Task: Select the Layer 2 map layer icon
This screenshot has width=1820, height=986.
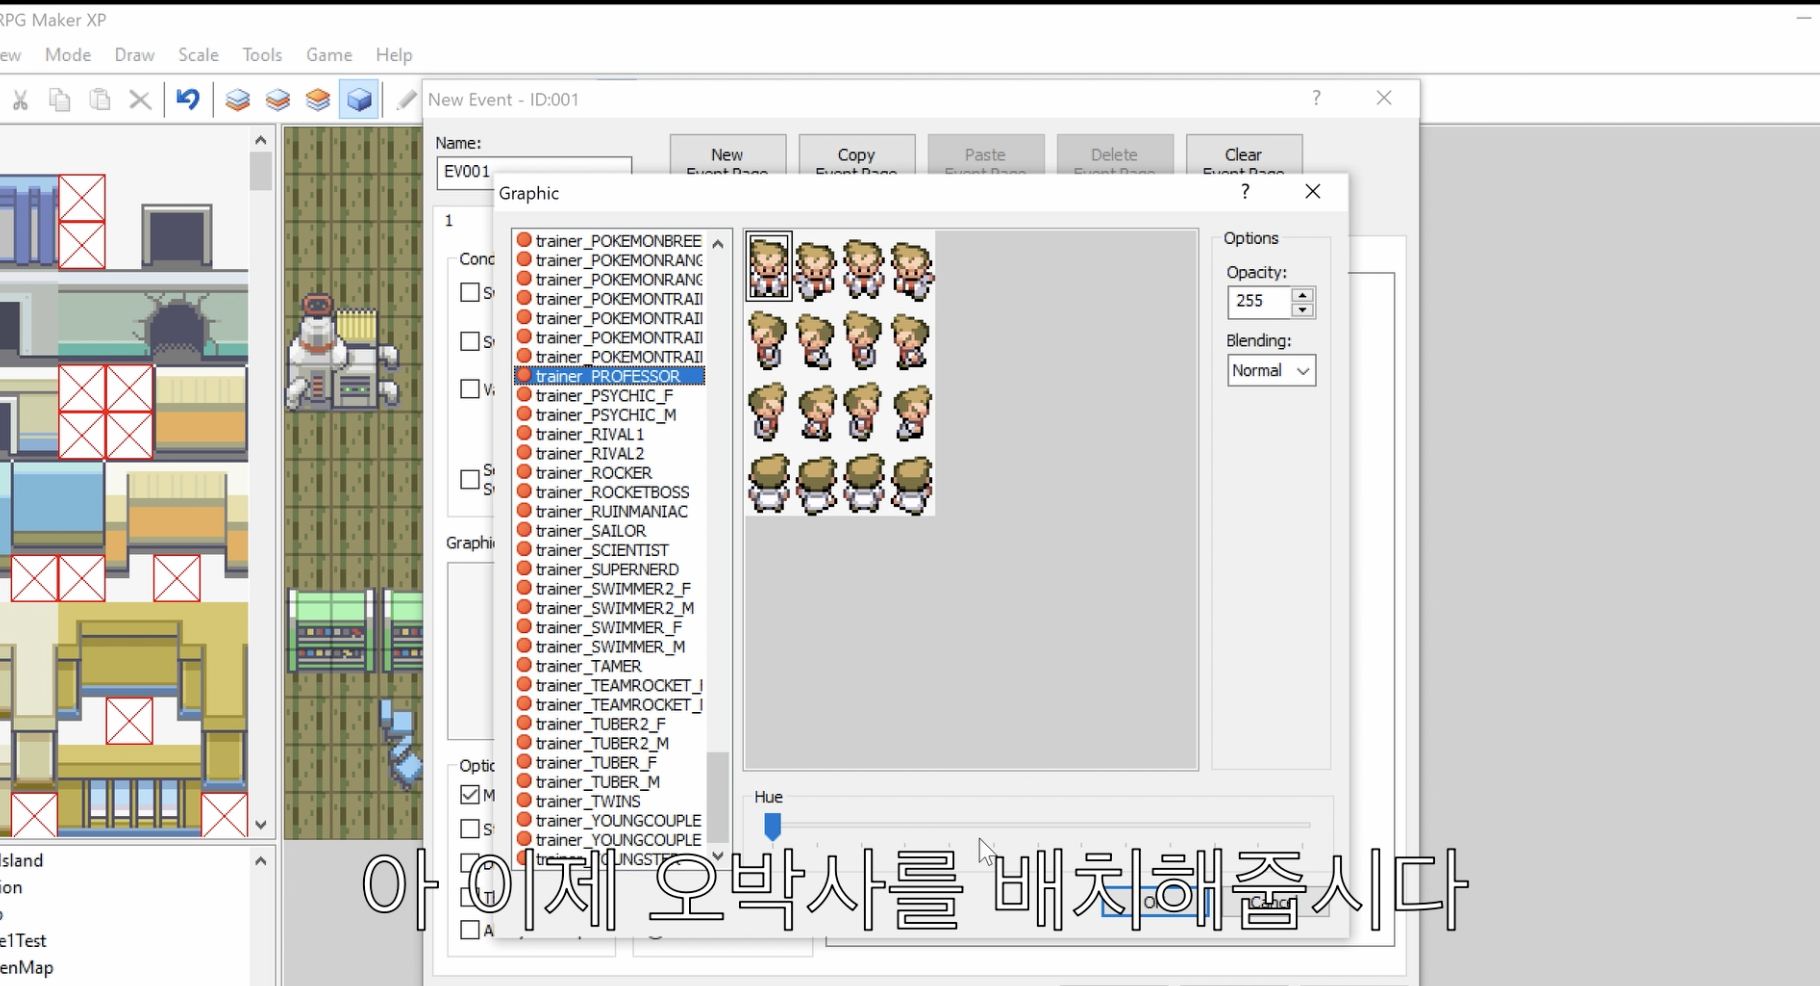Action: (x=278, y=100)
